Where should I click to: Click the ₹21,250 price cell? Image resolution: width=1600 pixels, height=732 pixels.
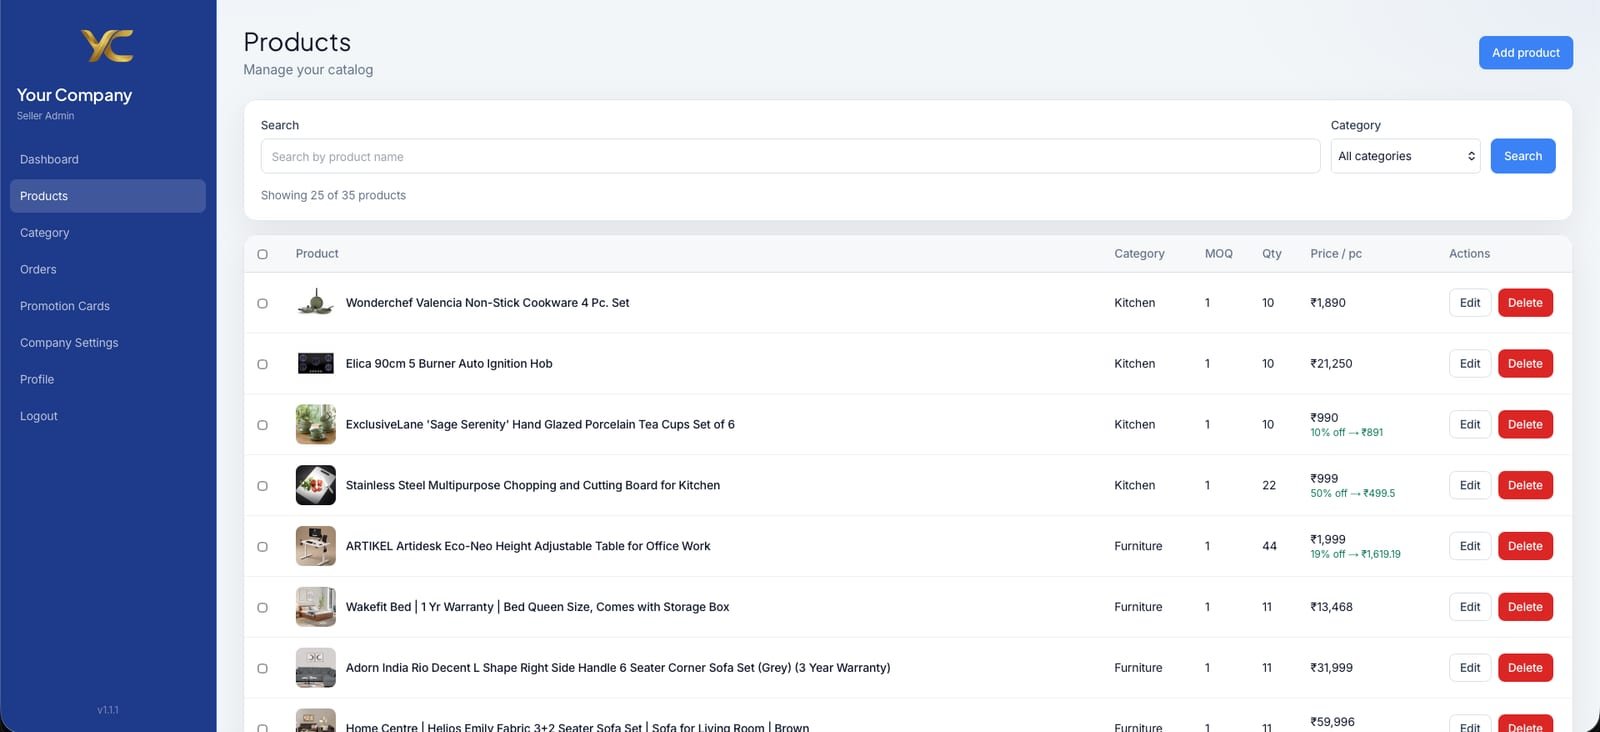[1331, 364]
